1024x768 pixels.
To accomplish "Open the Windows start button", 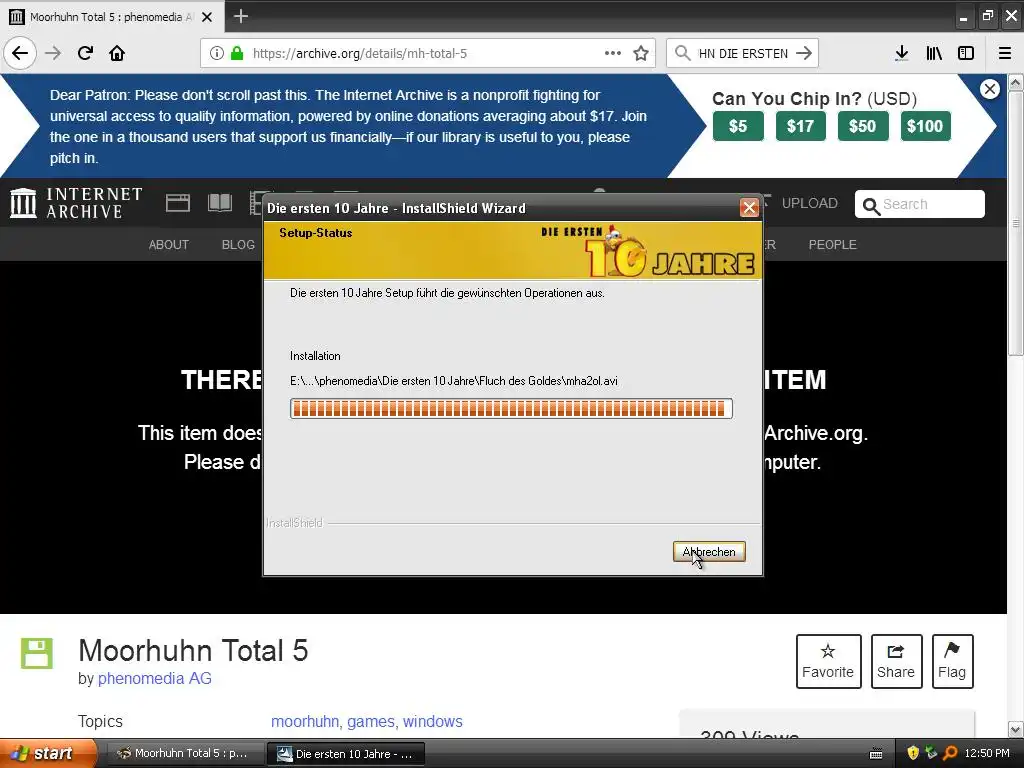I will [x=49, y=753].
